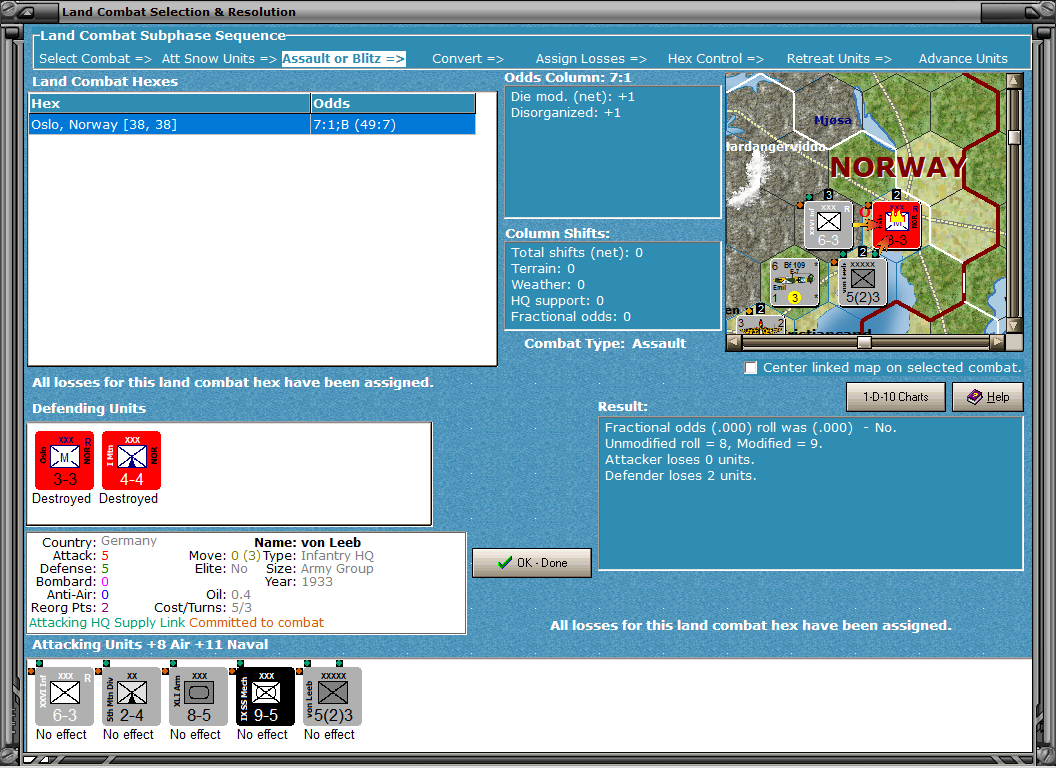Screen dimensions: 1056x768
Task: Click the map vertical scrollbar thumb
Action: (x=1014, y=137)
